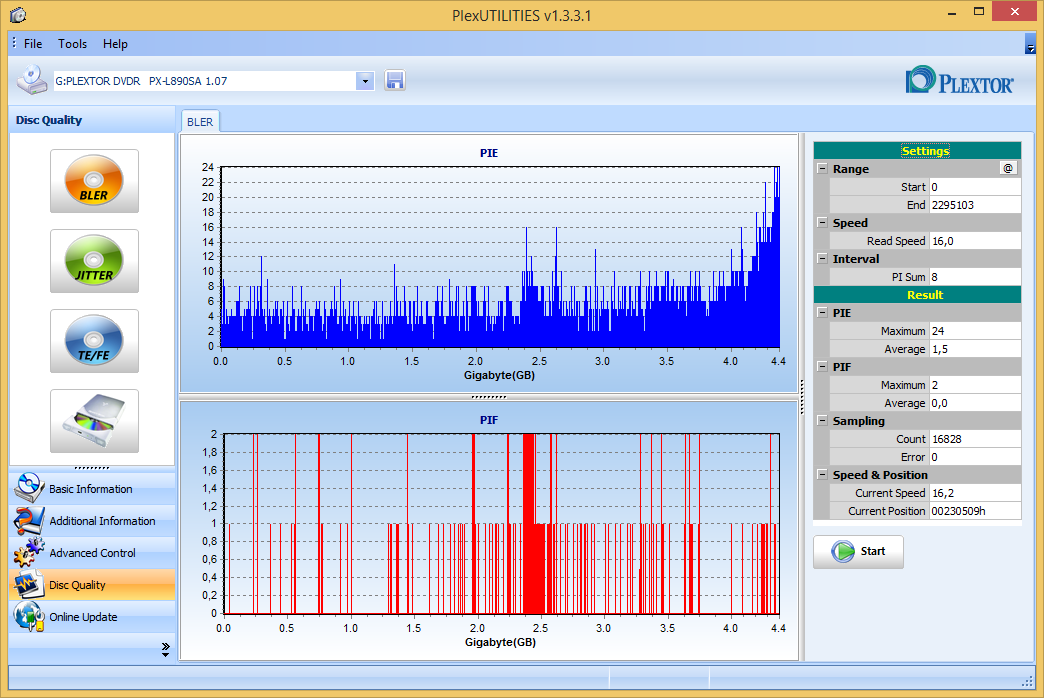The height and width of the screenshot is (698, 1044).
Task: Click the splitter between graphs and settings panel
Action: tap(802, 397)
